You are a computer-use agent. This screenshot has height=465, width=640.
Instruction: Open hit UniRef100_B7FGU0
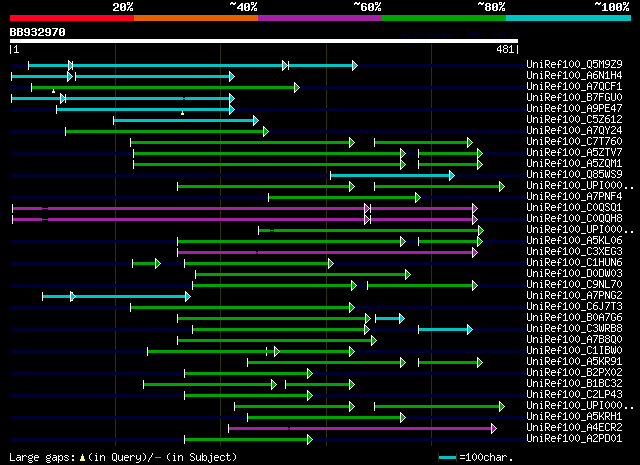click(x=574, y=97)
